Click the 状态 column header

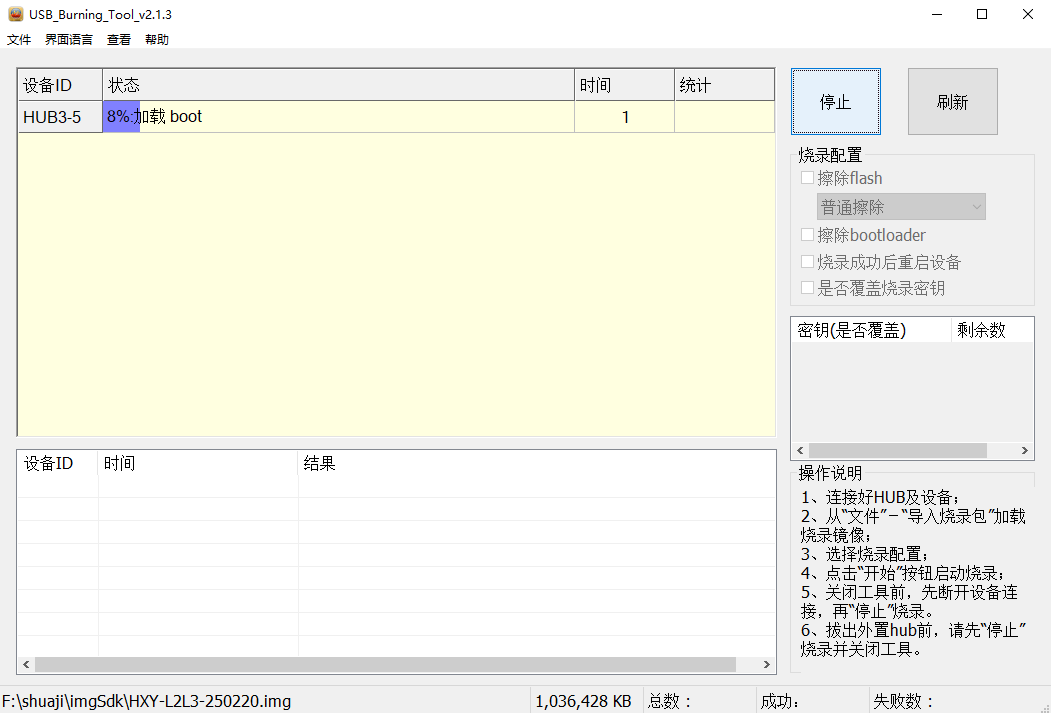click(338, 85)
